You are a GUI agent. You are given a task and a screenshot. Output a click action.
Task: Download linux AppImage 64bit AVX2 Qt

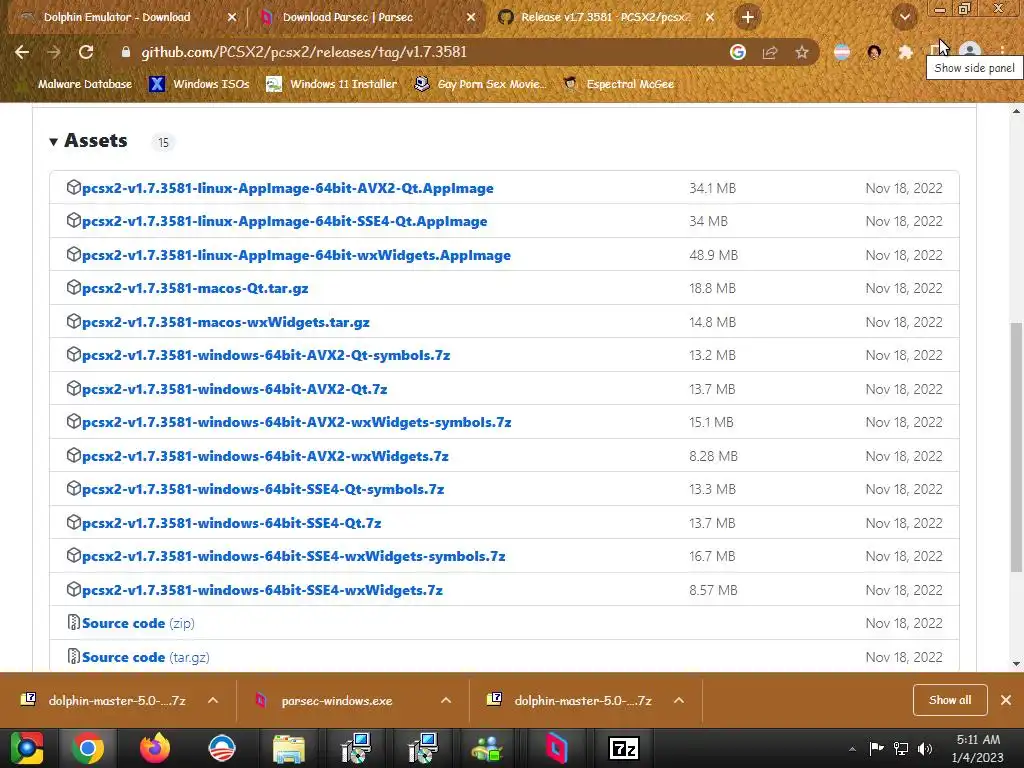(287, 188)
